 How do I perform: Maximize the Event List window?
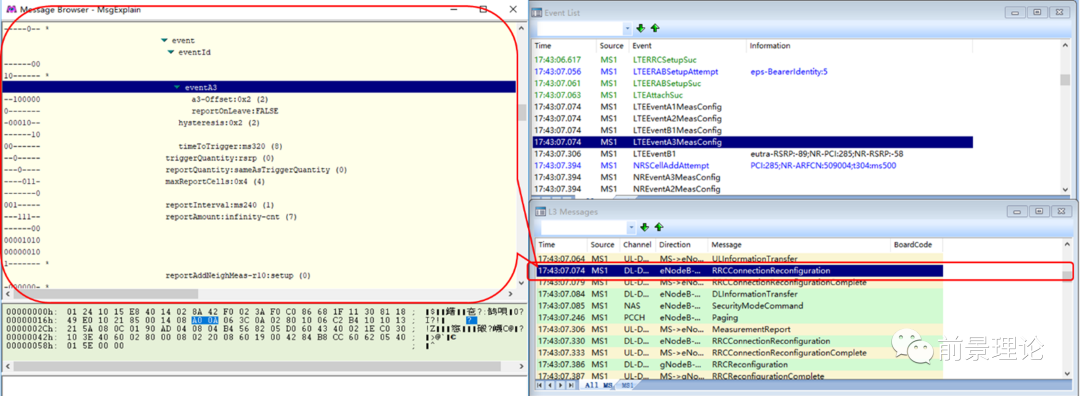[x=1037, y=12]
